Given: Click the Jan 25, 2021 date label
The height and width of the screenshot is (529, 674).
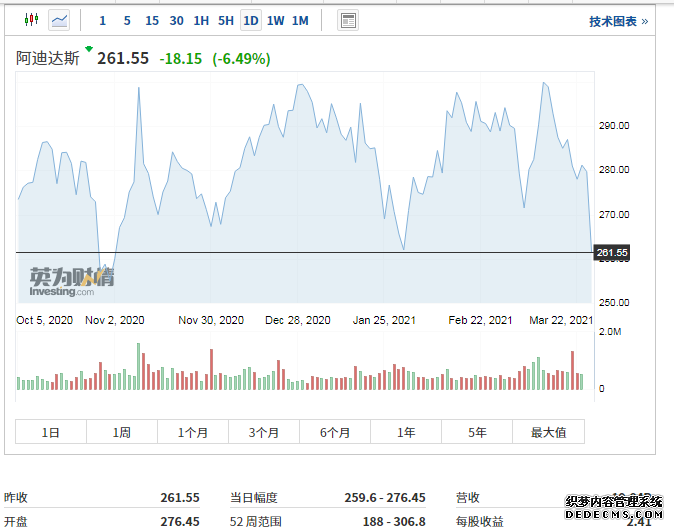Looking at the screenshot, I should point(384,320).
